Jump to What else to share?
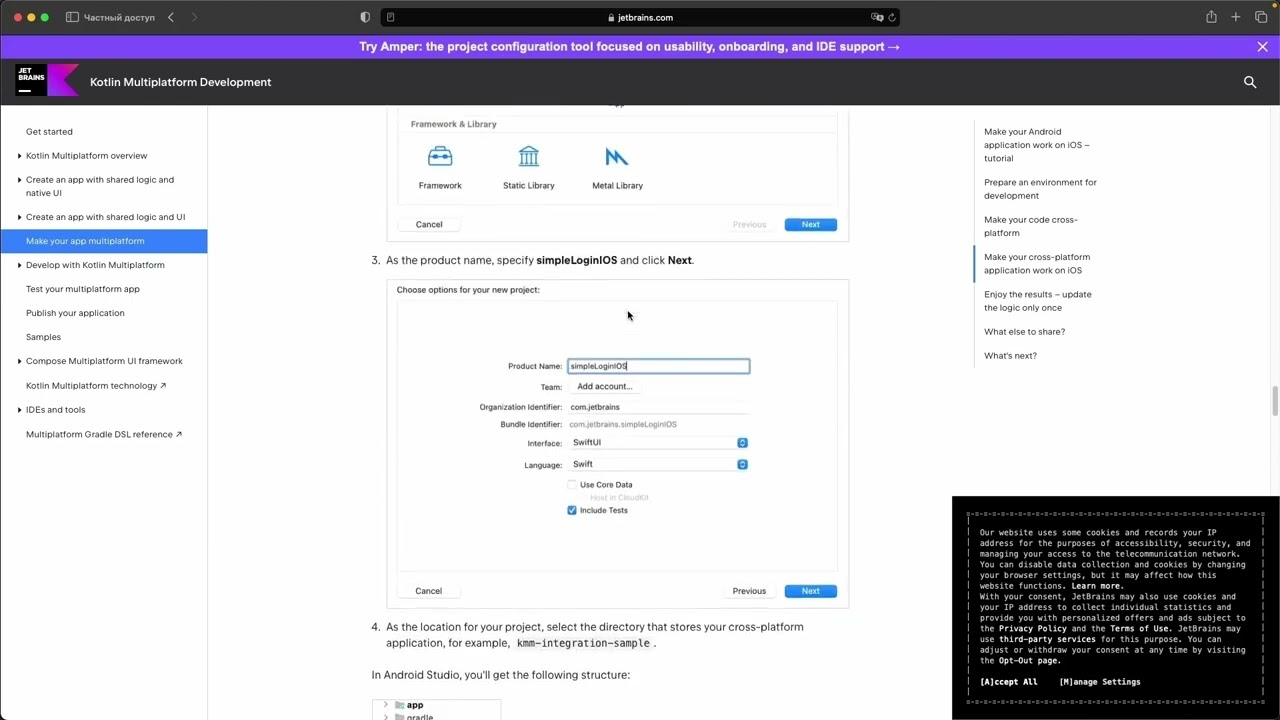 coord(1024,332)
